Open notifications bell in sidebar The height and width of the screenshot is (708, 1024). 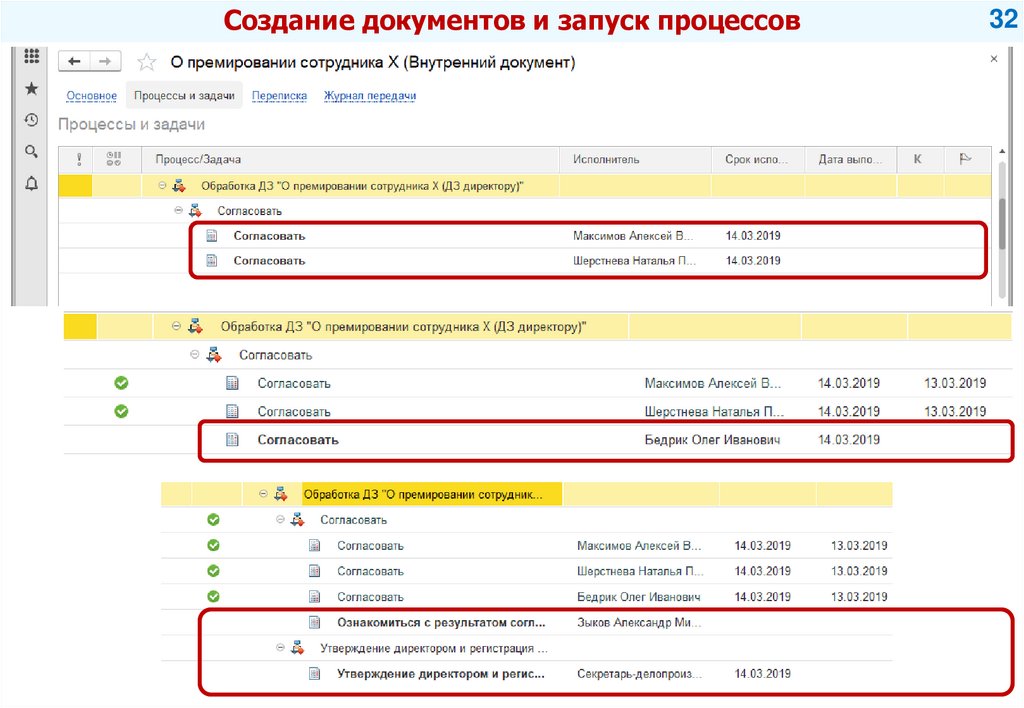click(x=31, y=184)
